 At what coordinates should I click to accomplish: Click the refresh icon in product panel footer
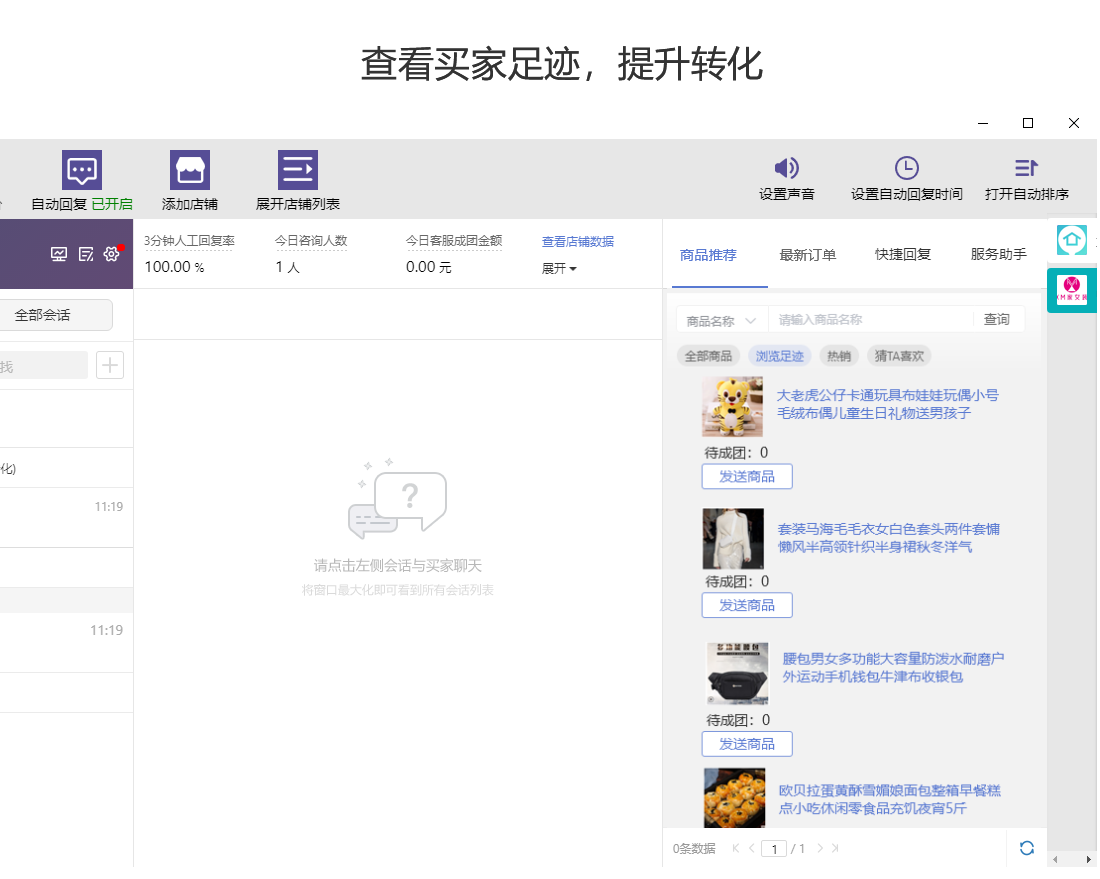pyautogui.click(x=1026, y=848)
